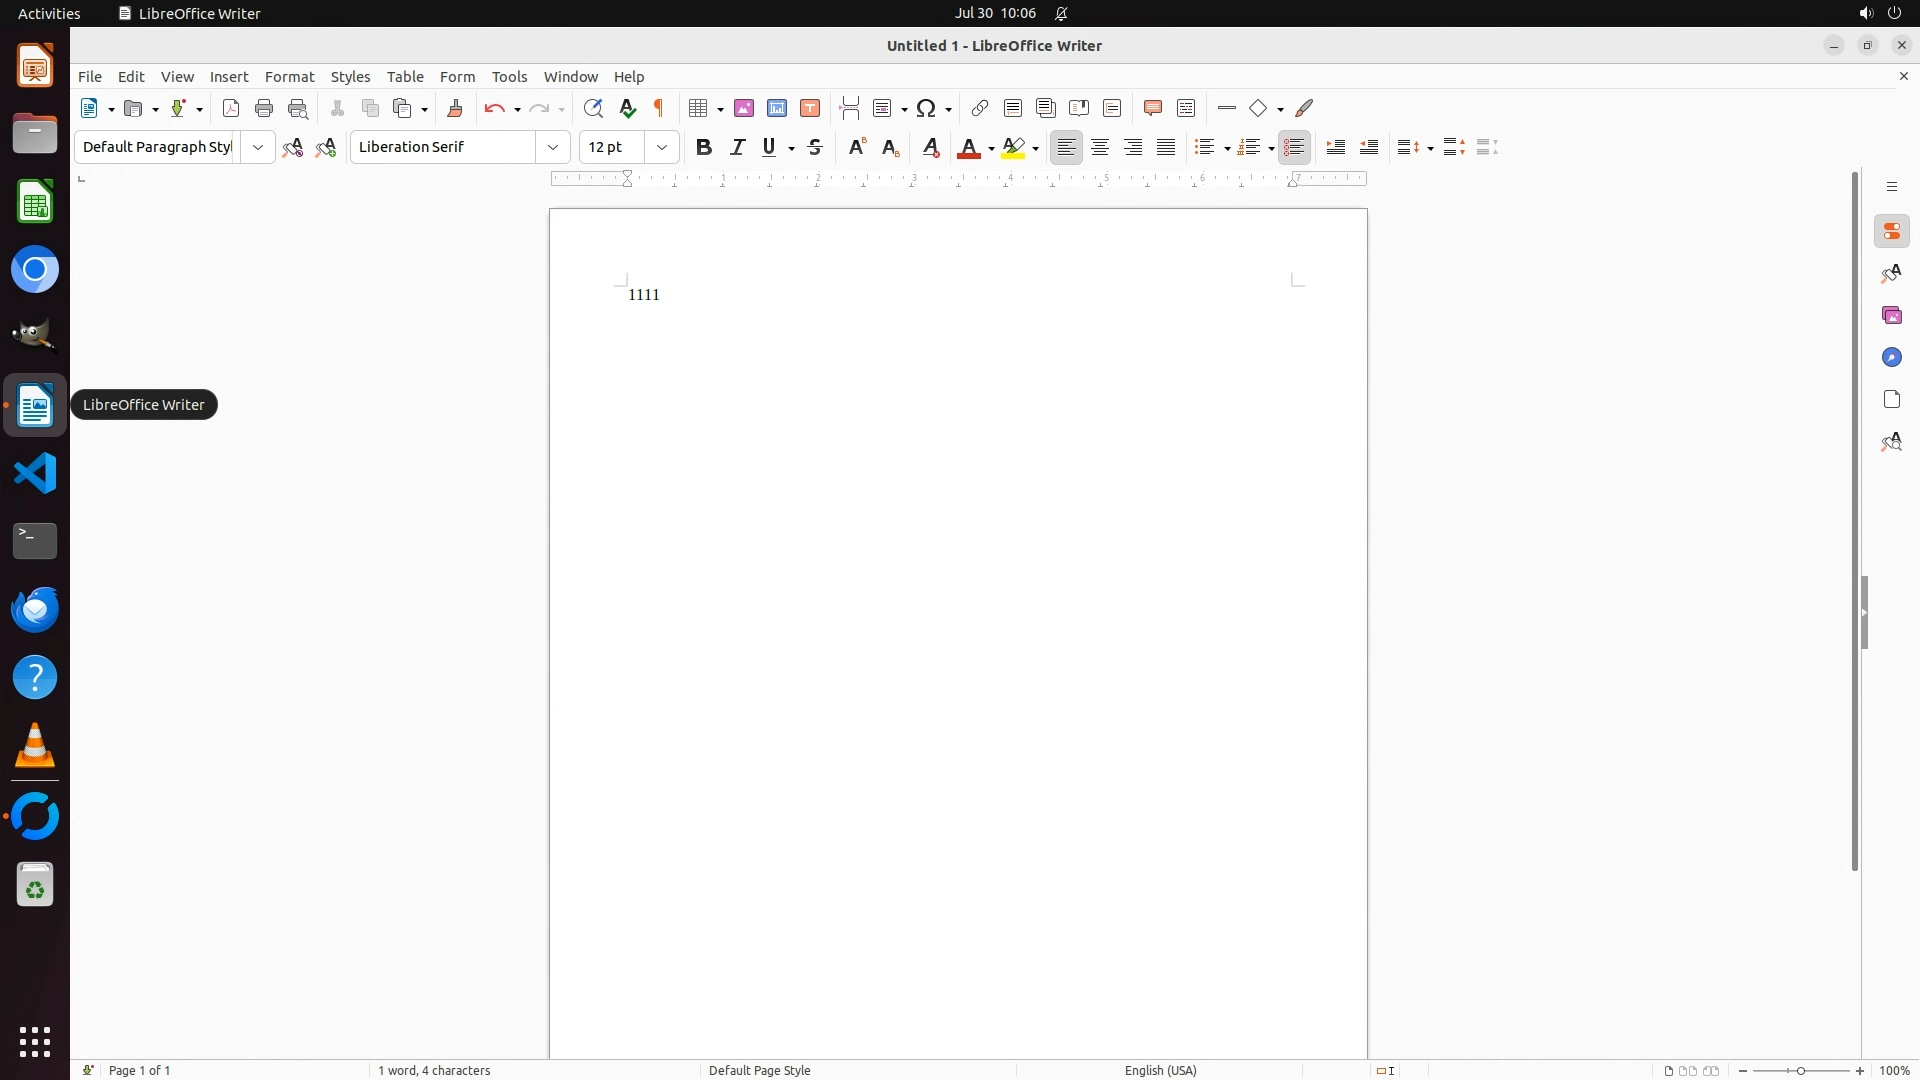Viewport: 1920px width, 1080px height.
Task: Open the Gallery sidebar panel
Action: (x=1891, y=316)
